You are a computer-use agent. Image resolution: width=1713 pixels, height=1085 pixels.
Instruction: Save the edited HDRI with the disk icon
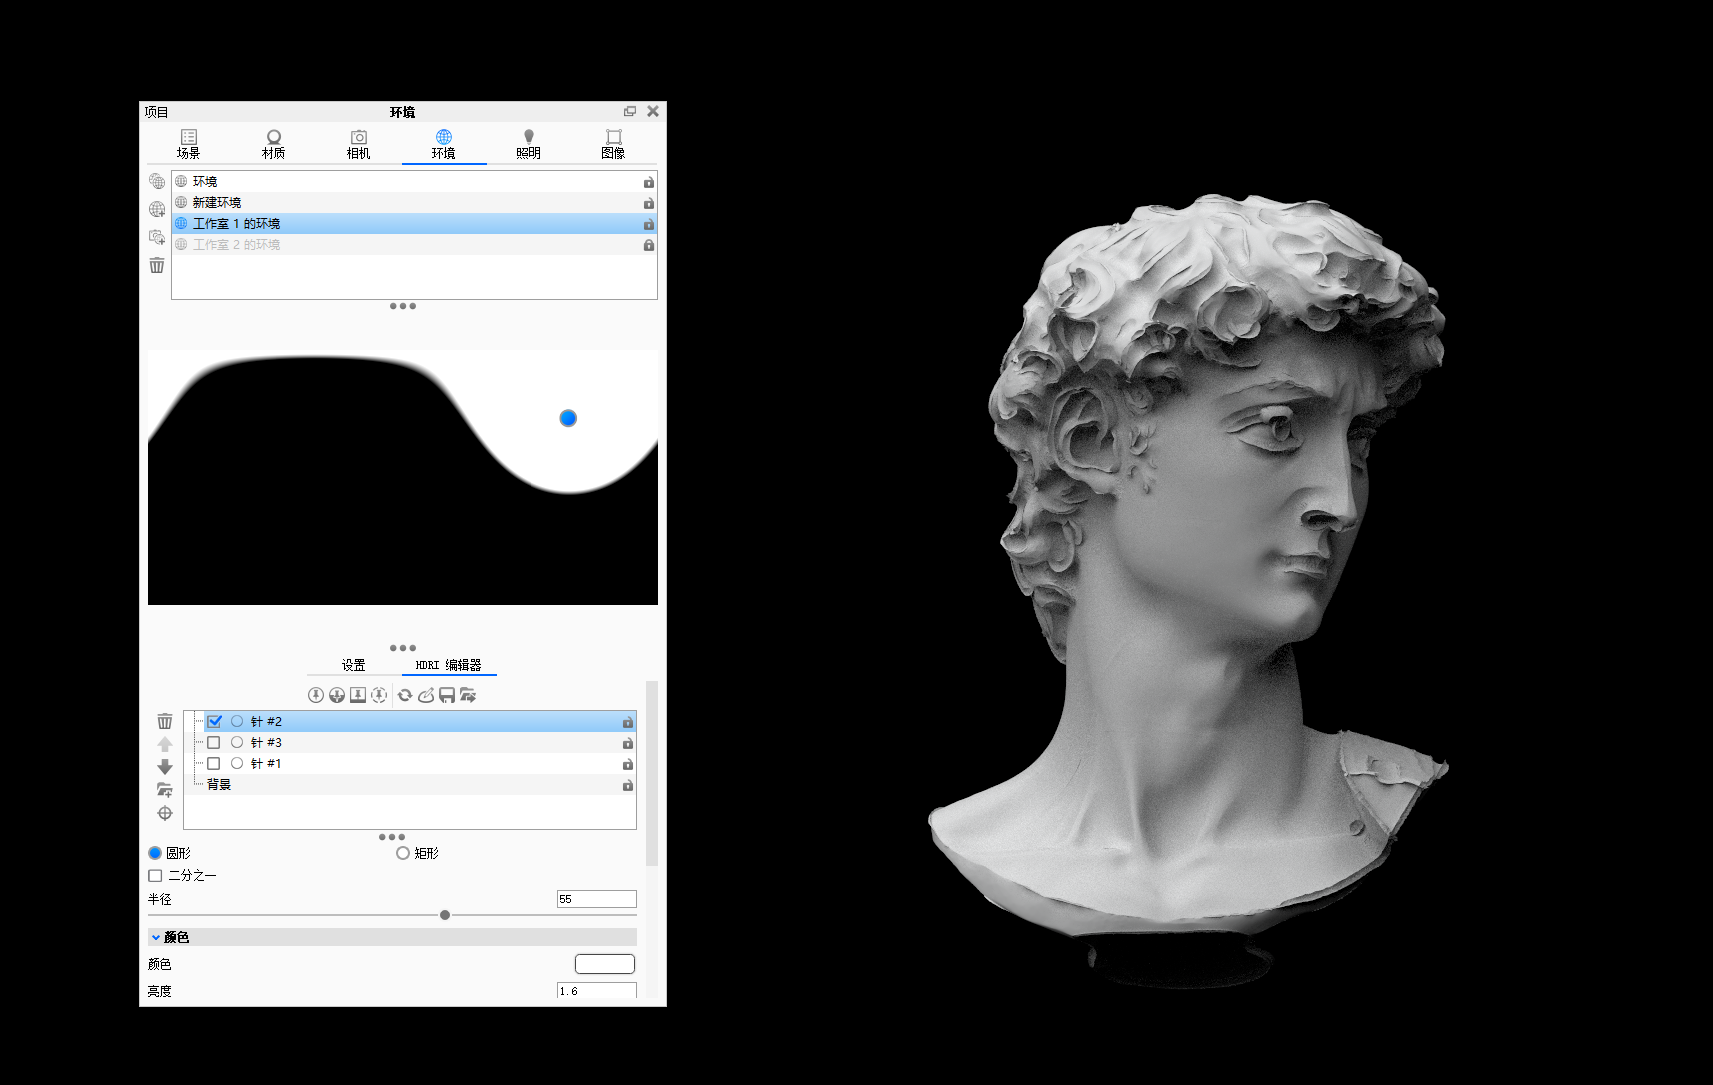coord(447,695)
